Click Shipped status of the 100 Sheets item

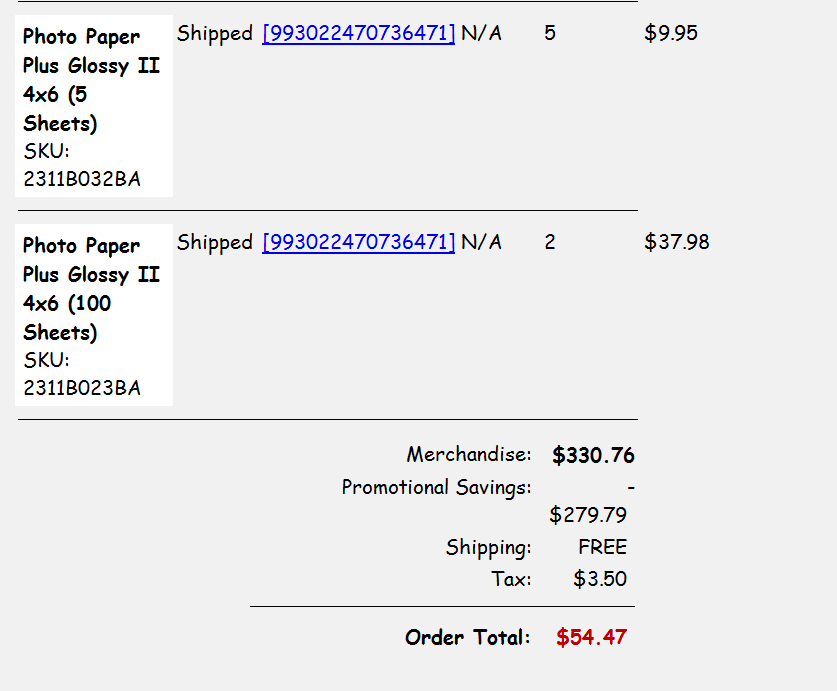215,243
